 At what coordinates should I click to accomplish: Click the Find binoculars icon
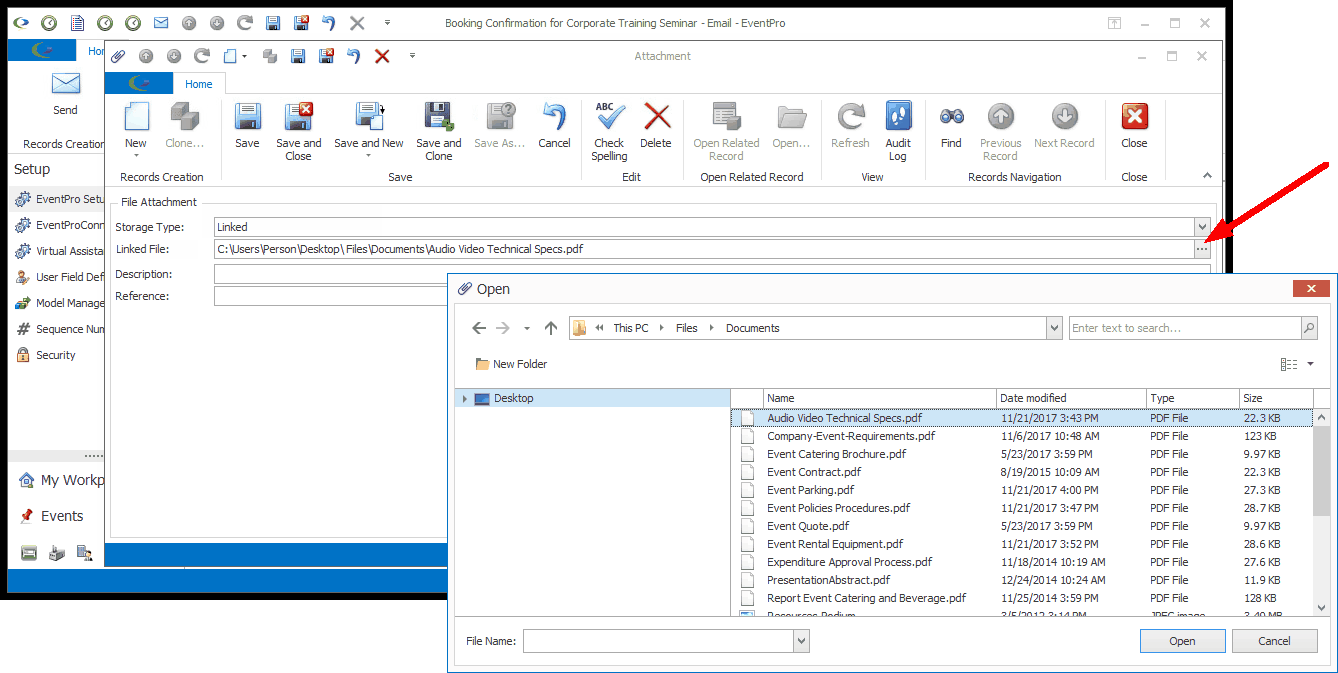951,116
